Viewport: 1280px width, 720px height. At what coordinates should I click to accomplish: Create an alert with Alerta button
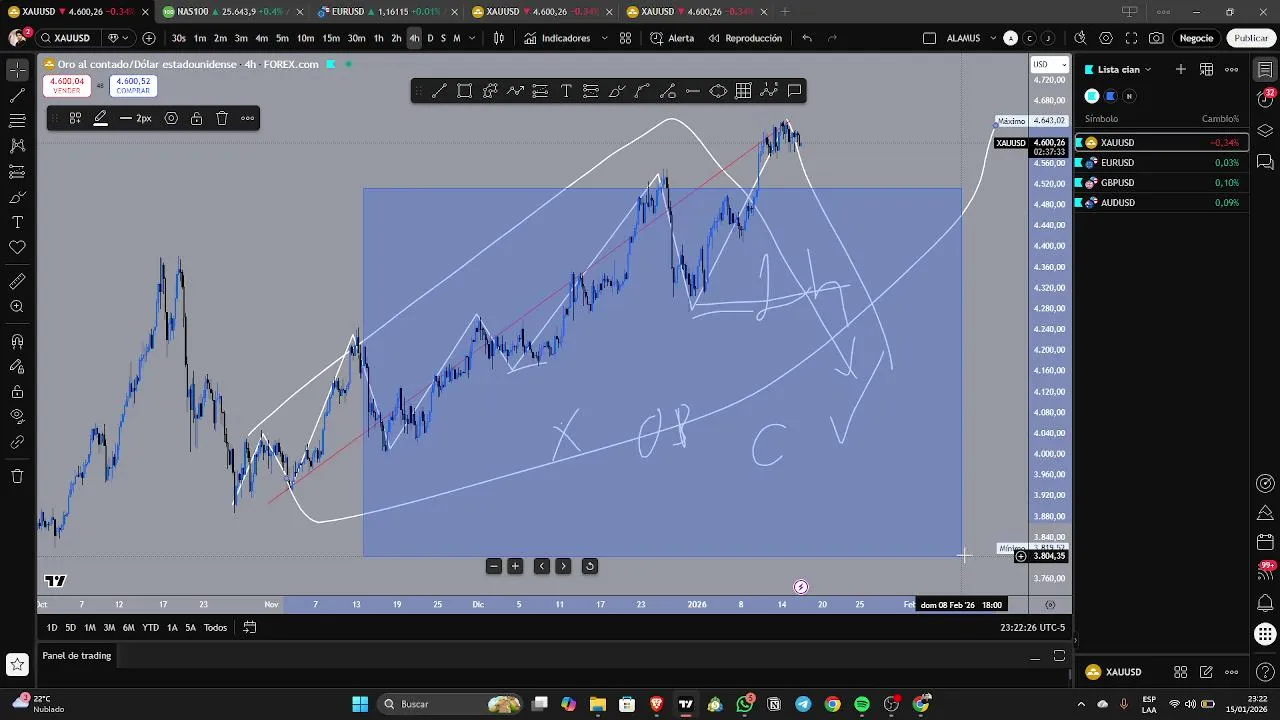coord(672,38)
